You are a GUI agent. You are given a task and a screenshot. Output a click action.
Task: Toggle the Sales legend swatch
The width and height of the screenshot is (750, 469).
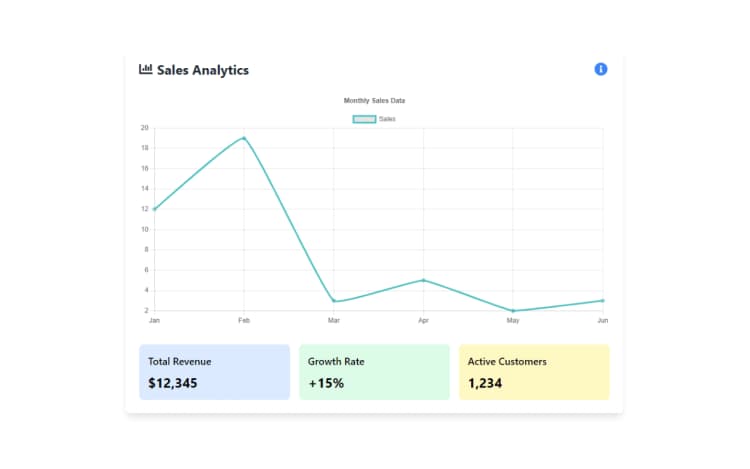click(364, 119)
